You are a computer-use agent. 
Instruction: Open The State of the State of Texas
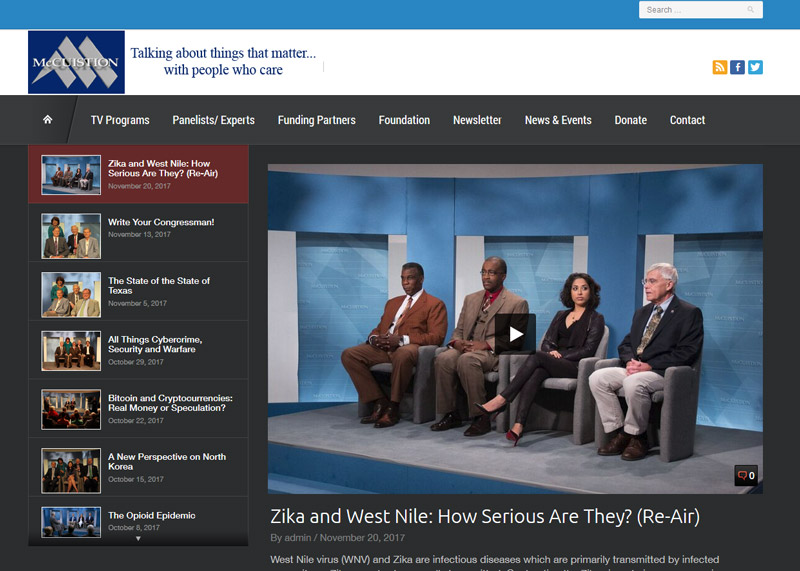click(x=159, y=286)
